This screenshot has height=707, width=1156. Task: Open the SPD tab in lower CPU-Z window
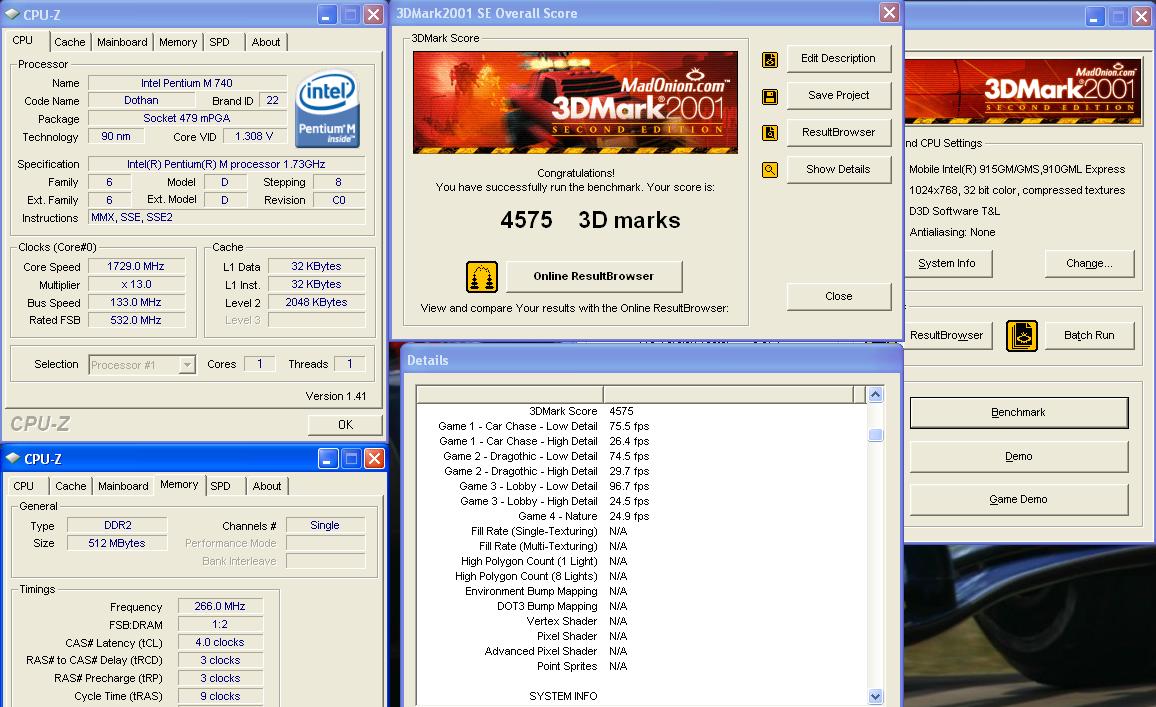(x=220, y=486)
